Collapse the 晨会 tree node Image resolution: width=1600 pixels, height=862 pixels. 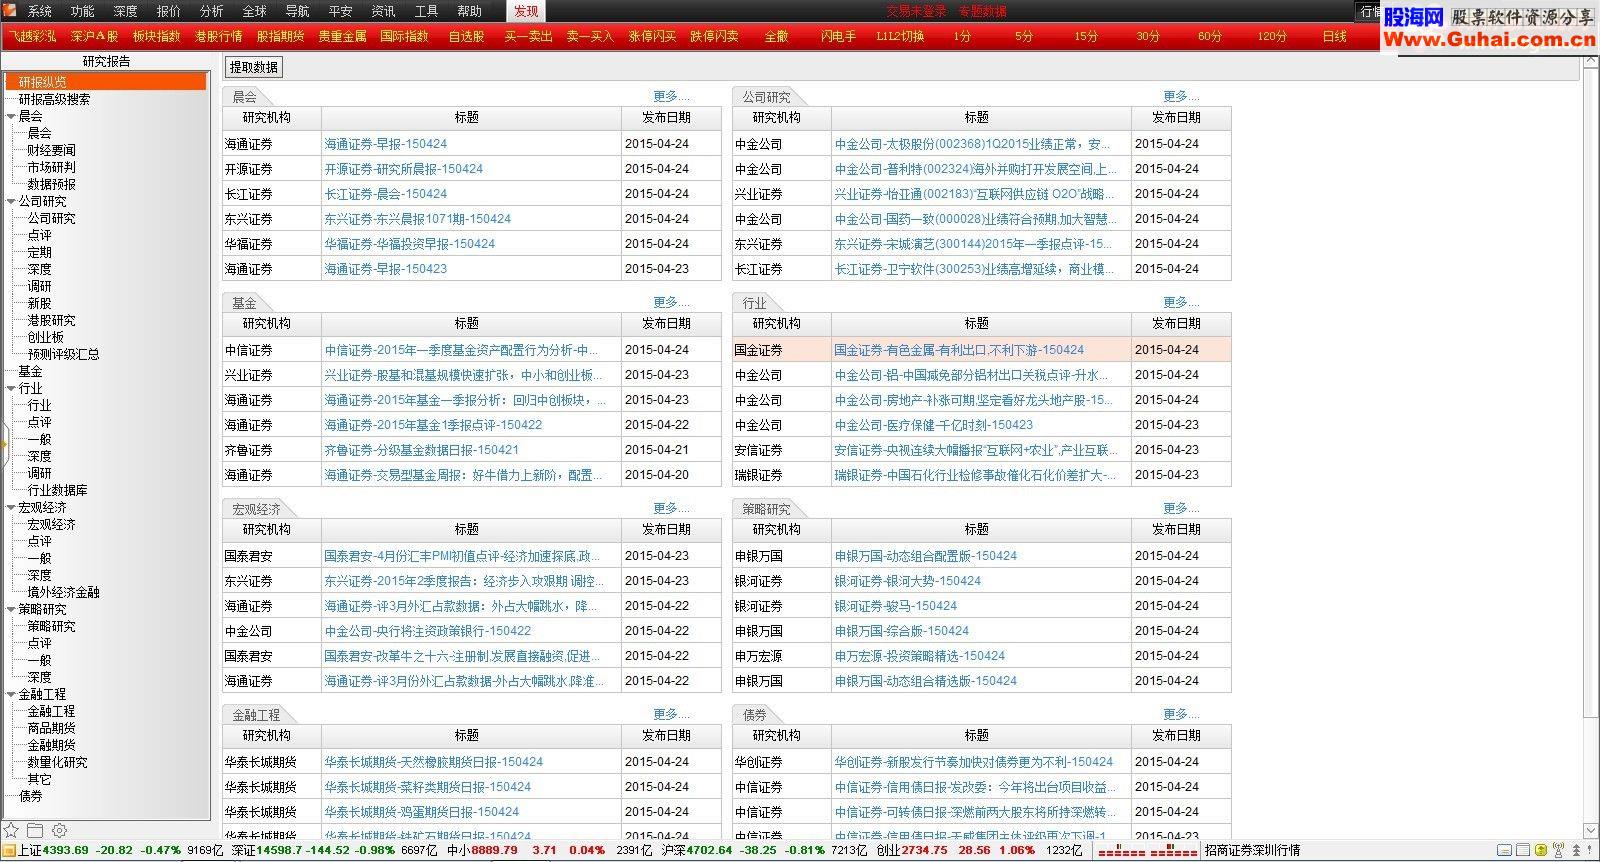coord(11,116)
